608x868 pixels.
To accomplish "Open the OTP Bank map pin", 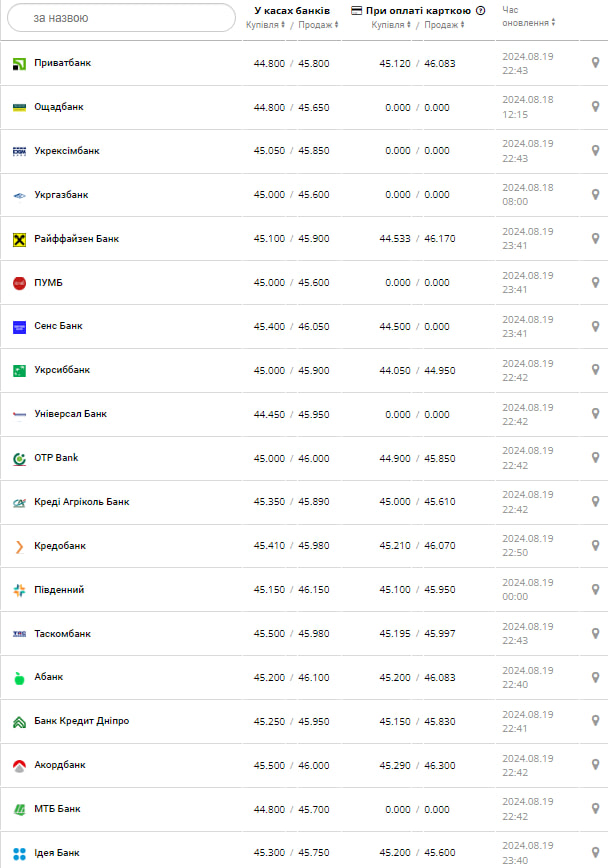I will 595,458.
